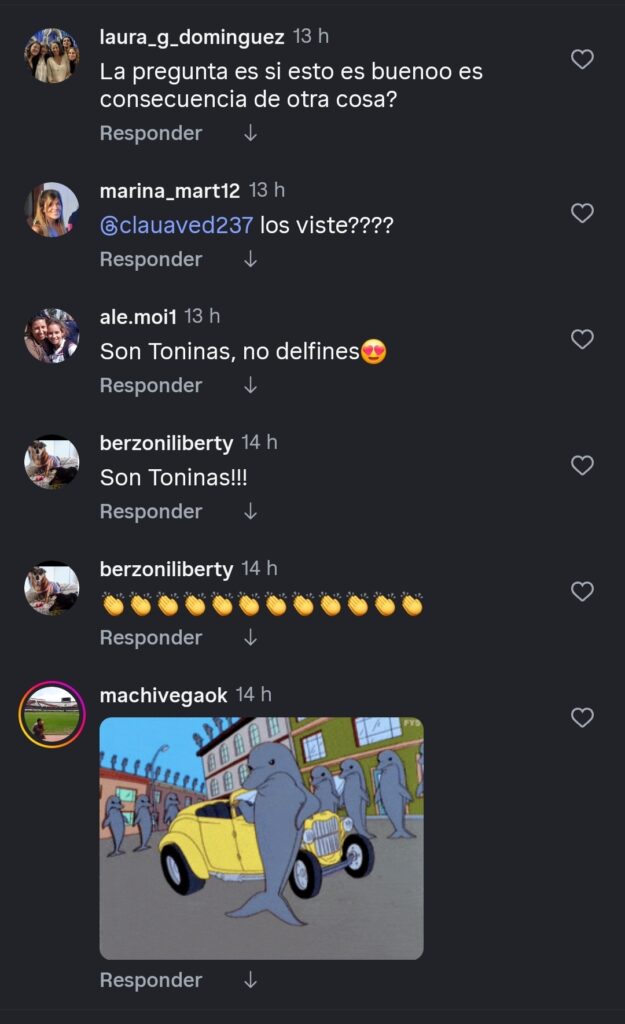
Task: Open the @clauaved237 mention link
Action: click(x=177, y=225)
